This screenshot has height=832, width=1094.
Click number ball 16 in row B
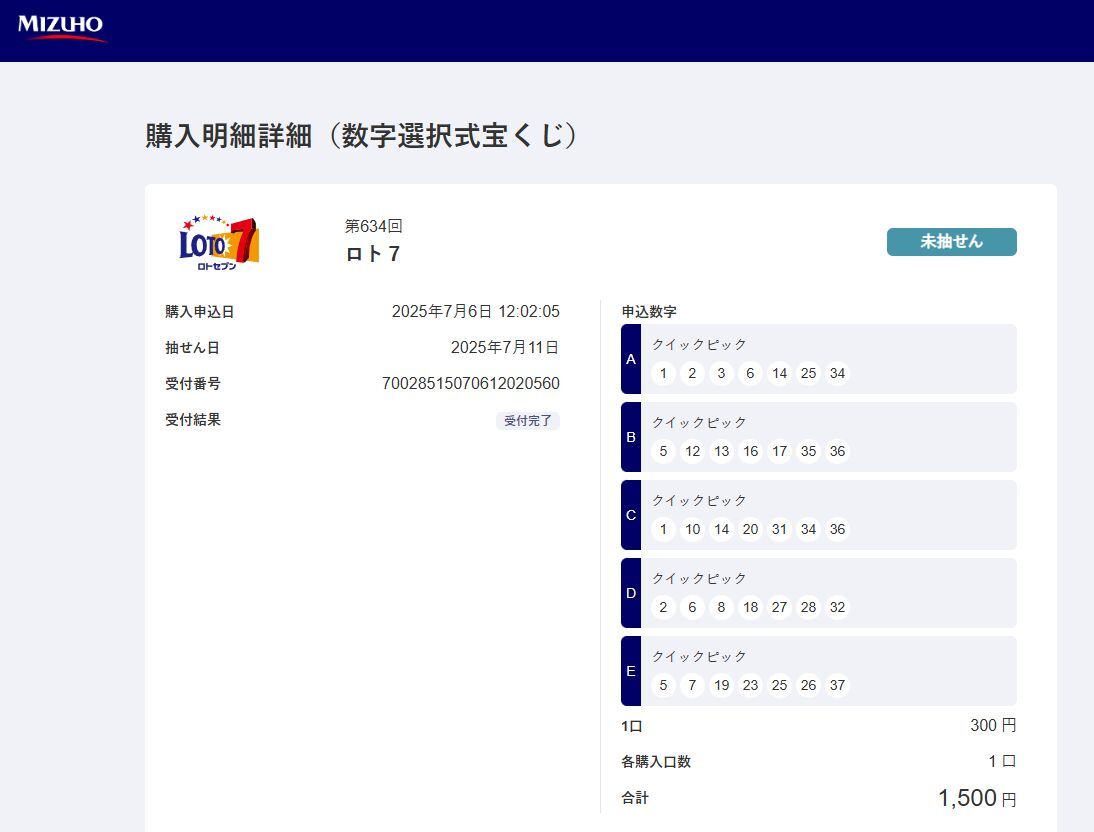(751, 452)
